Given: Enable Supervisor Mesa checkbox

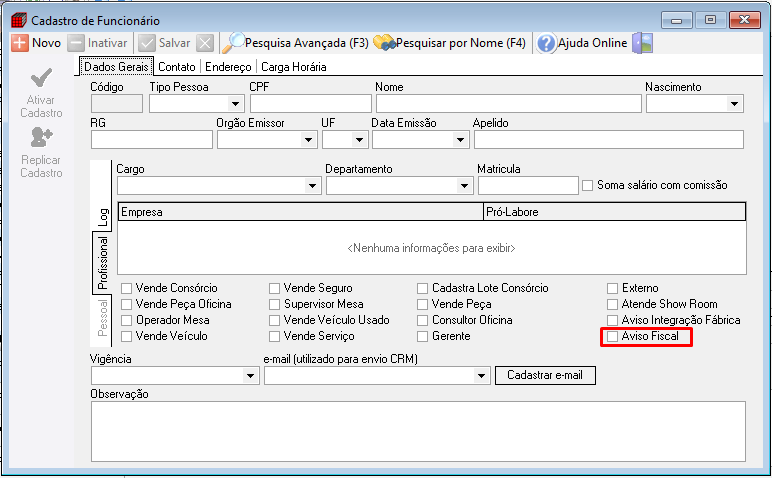Looking at the screenshot, I should click(274, 304).
